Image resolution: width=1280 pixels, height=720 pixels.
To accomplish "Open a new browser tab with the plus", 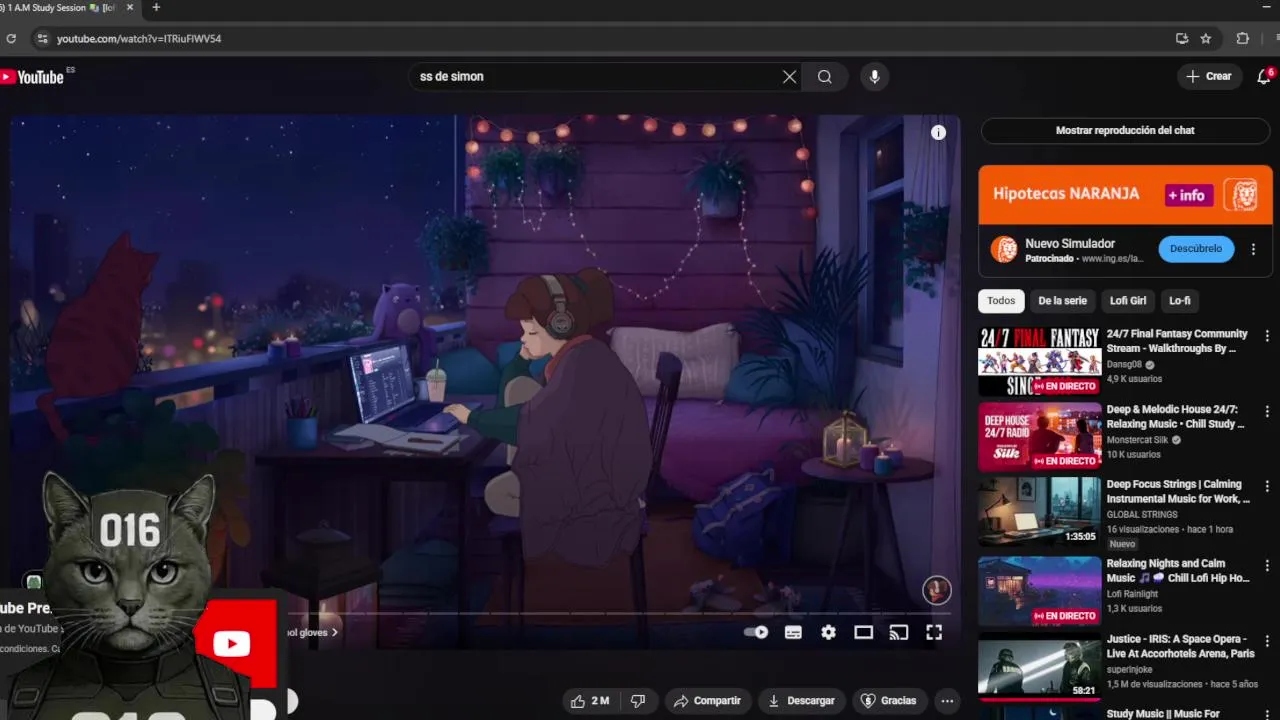I will 156,8.
